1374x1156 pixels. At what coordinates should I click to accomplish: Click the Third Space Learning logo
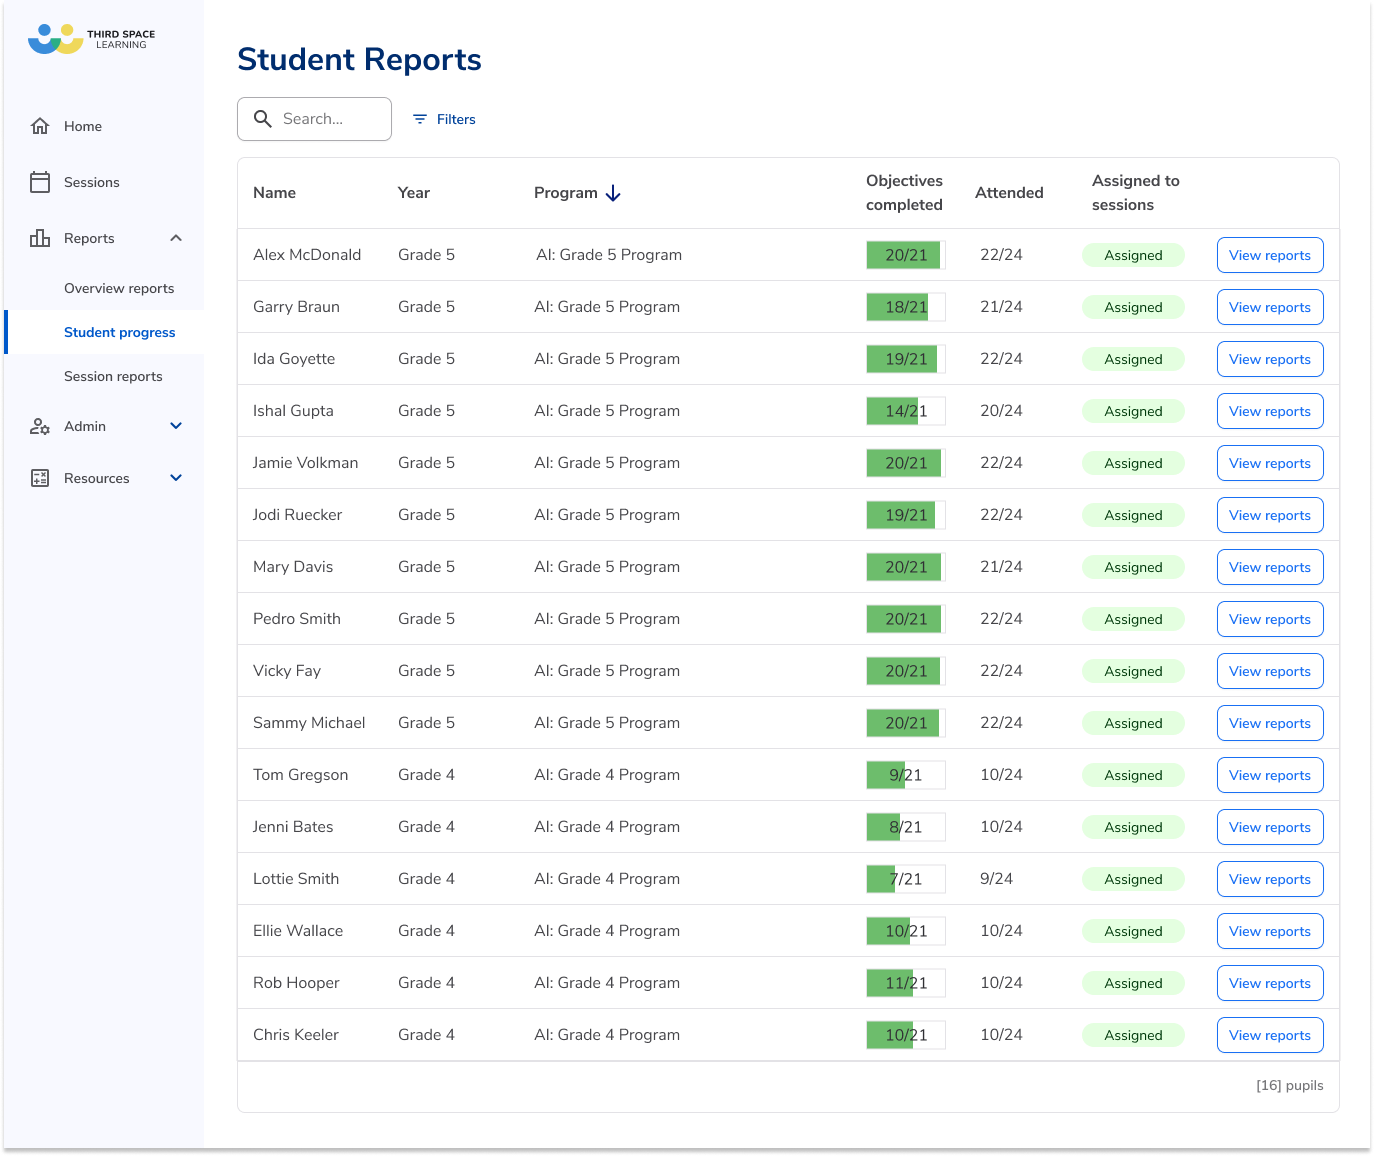coord(90,38)
